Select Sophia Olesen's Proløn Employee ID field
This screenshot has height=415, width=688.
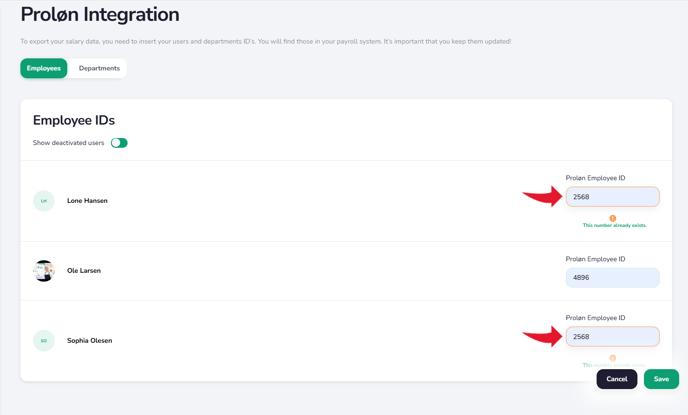(612, 337)
